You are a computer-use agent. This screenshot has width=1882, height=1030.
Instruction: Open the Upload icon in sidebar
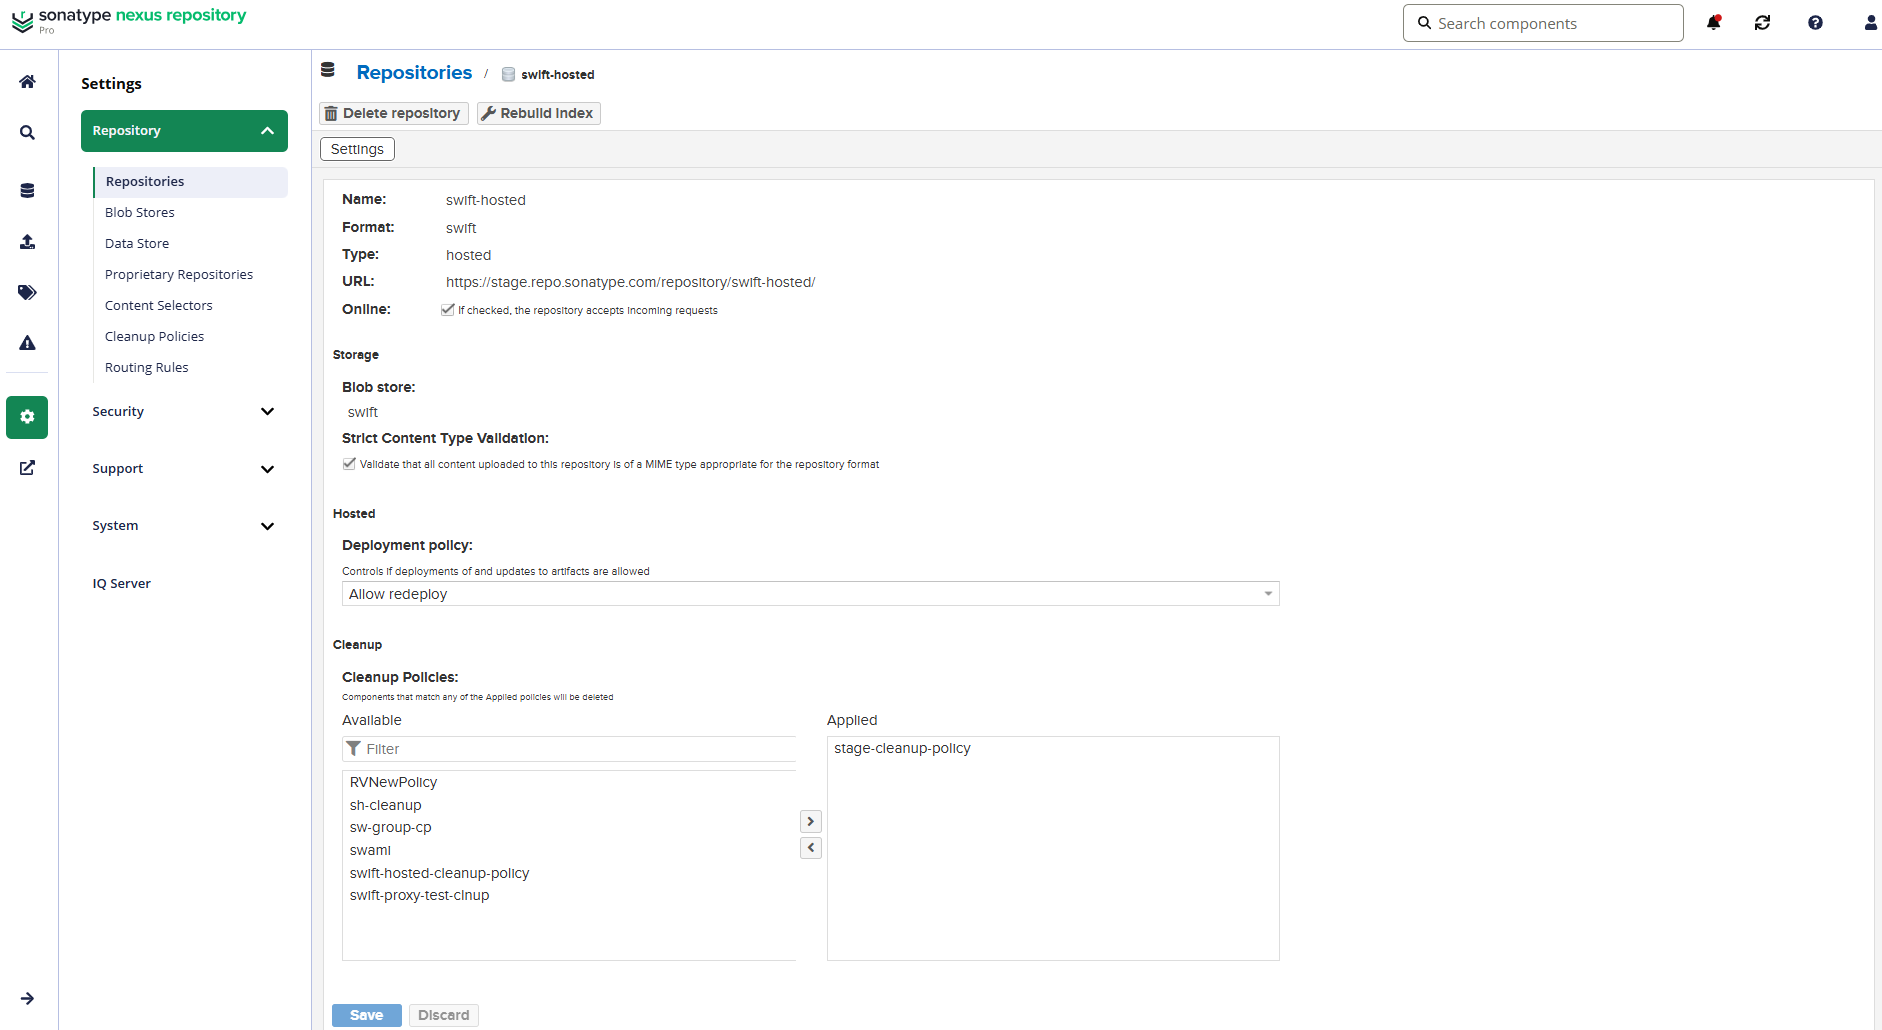[27, 241]
